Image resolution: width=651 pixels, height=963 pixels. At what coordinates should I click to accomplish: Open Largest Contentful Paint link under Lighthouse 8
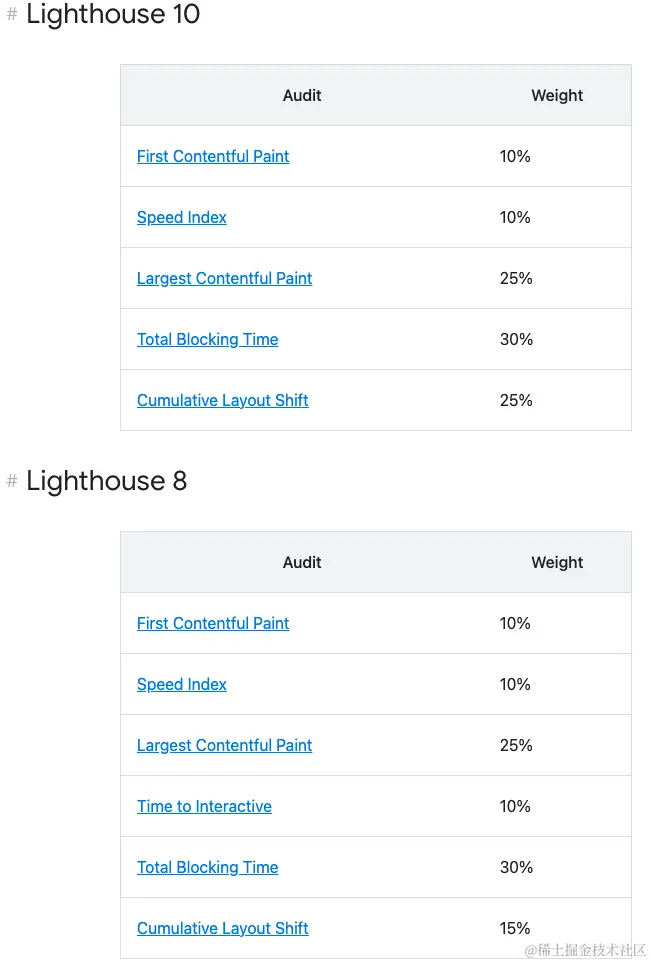(x=224, y=745)
